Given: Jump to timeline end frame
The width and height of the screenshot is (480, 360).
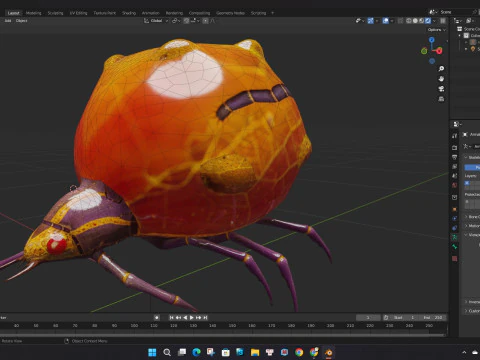Looking at the screenshot, I should tap(205, 318).
